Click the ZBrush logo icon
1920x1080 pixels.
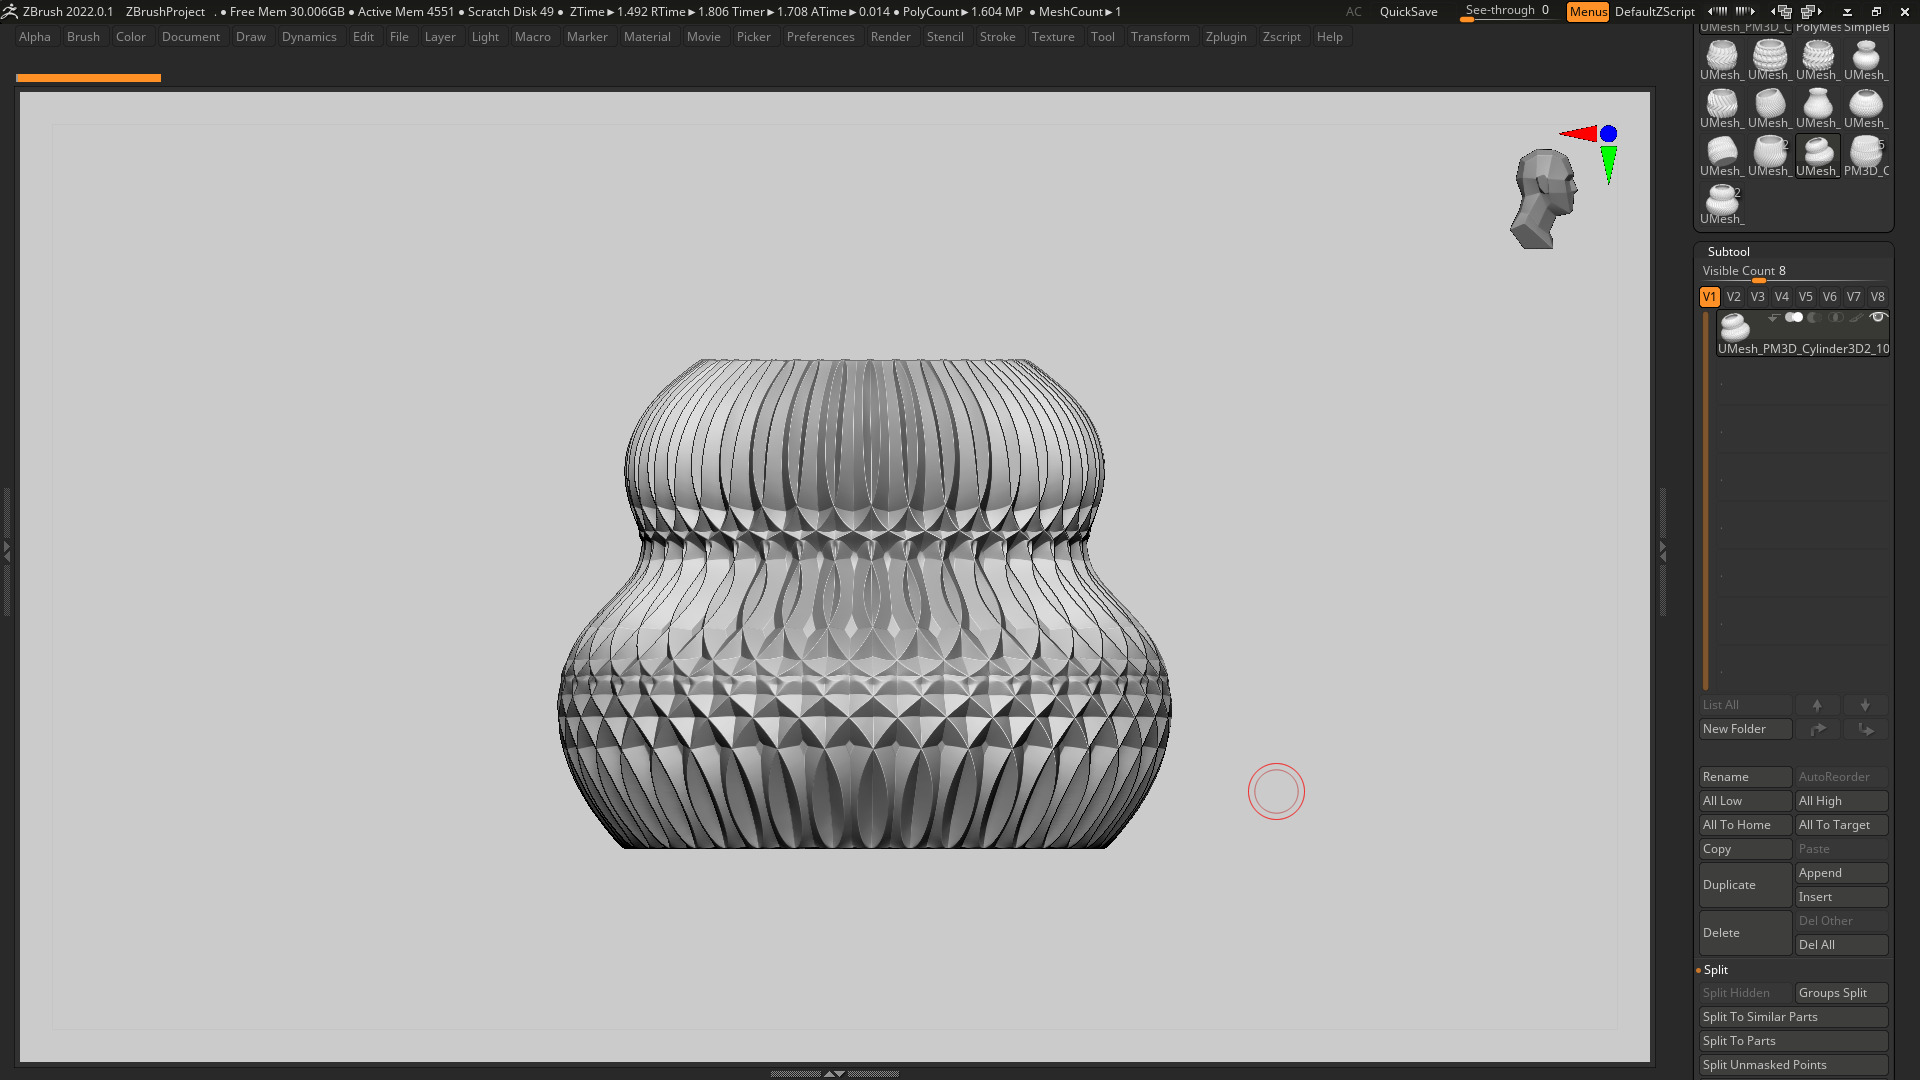[x=9, y=12]
